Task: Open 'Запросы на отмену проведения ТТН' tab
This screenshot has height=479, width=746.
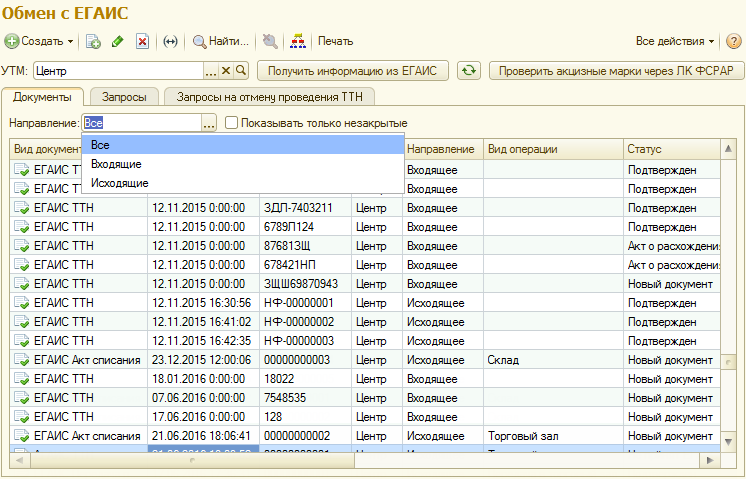Action: coord(269,97)
